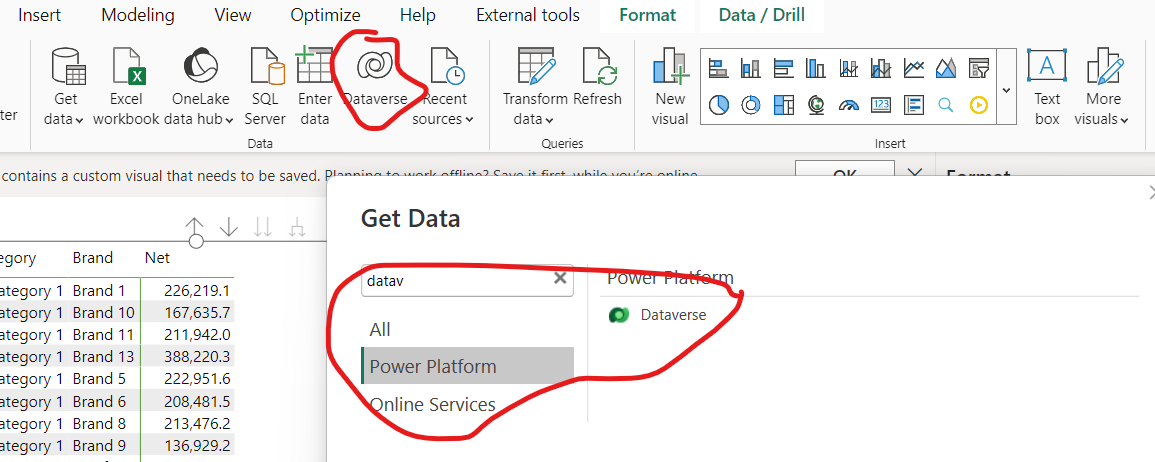Import from Excel workbook
This screenshot has width=1155, height=462.
(x=126, y=86)
